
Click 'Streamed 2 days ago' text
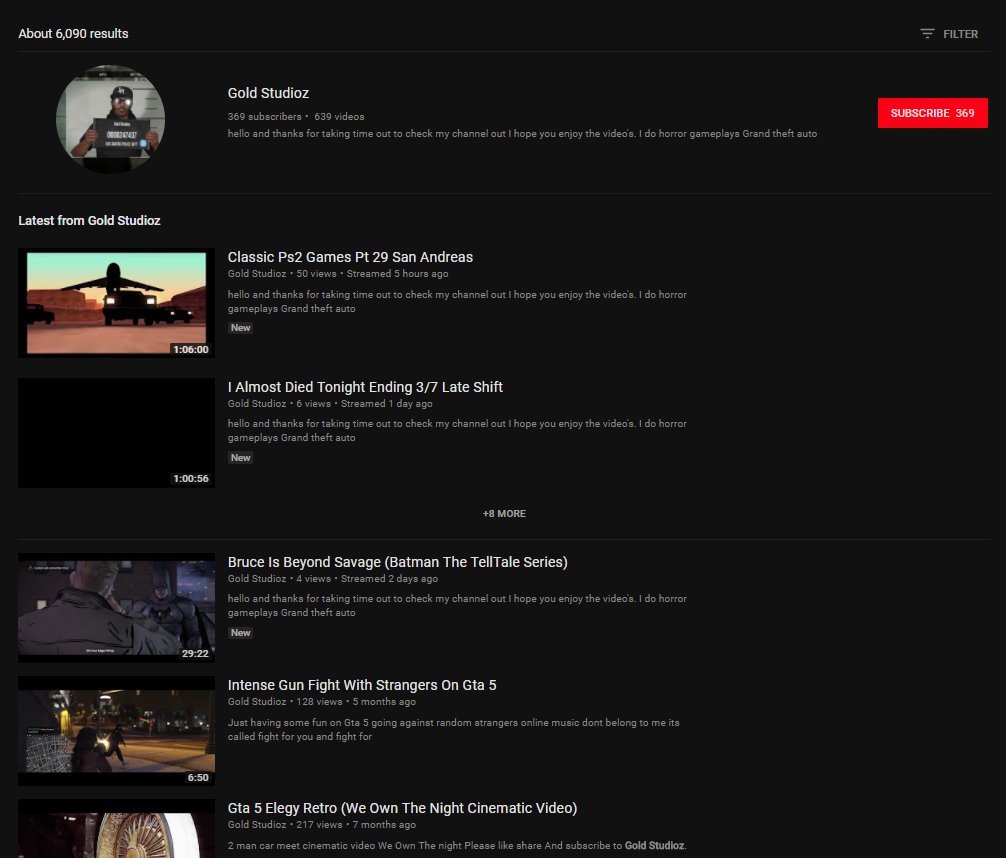(x=389, y=579)
